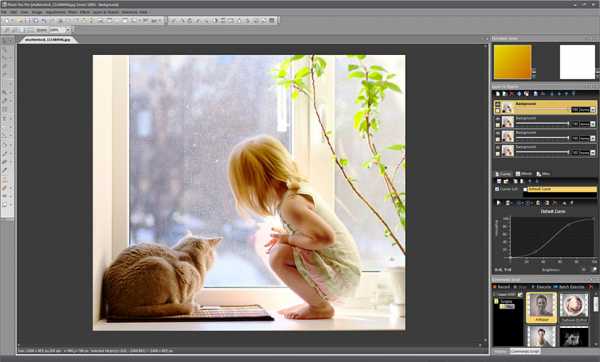600x362 pixels.
Task: Toggle eye of second Background layer
Action: pyautogui.click(x=498, y=119)
